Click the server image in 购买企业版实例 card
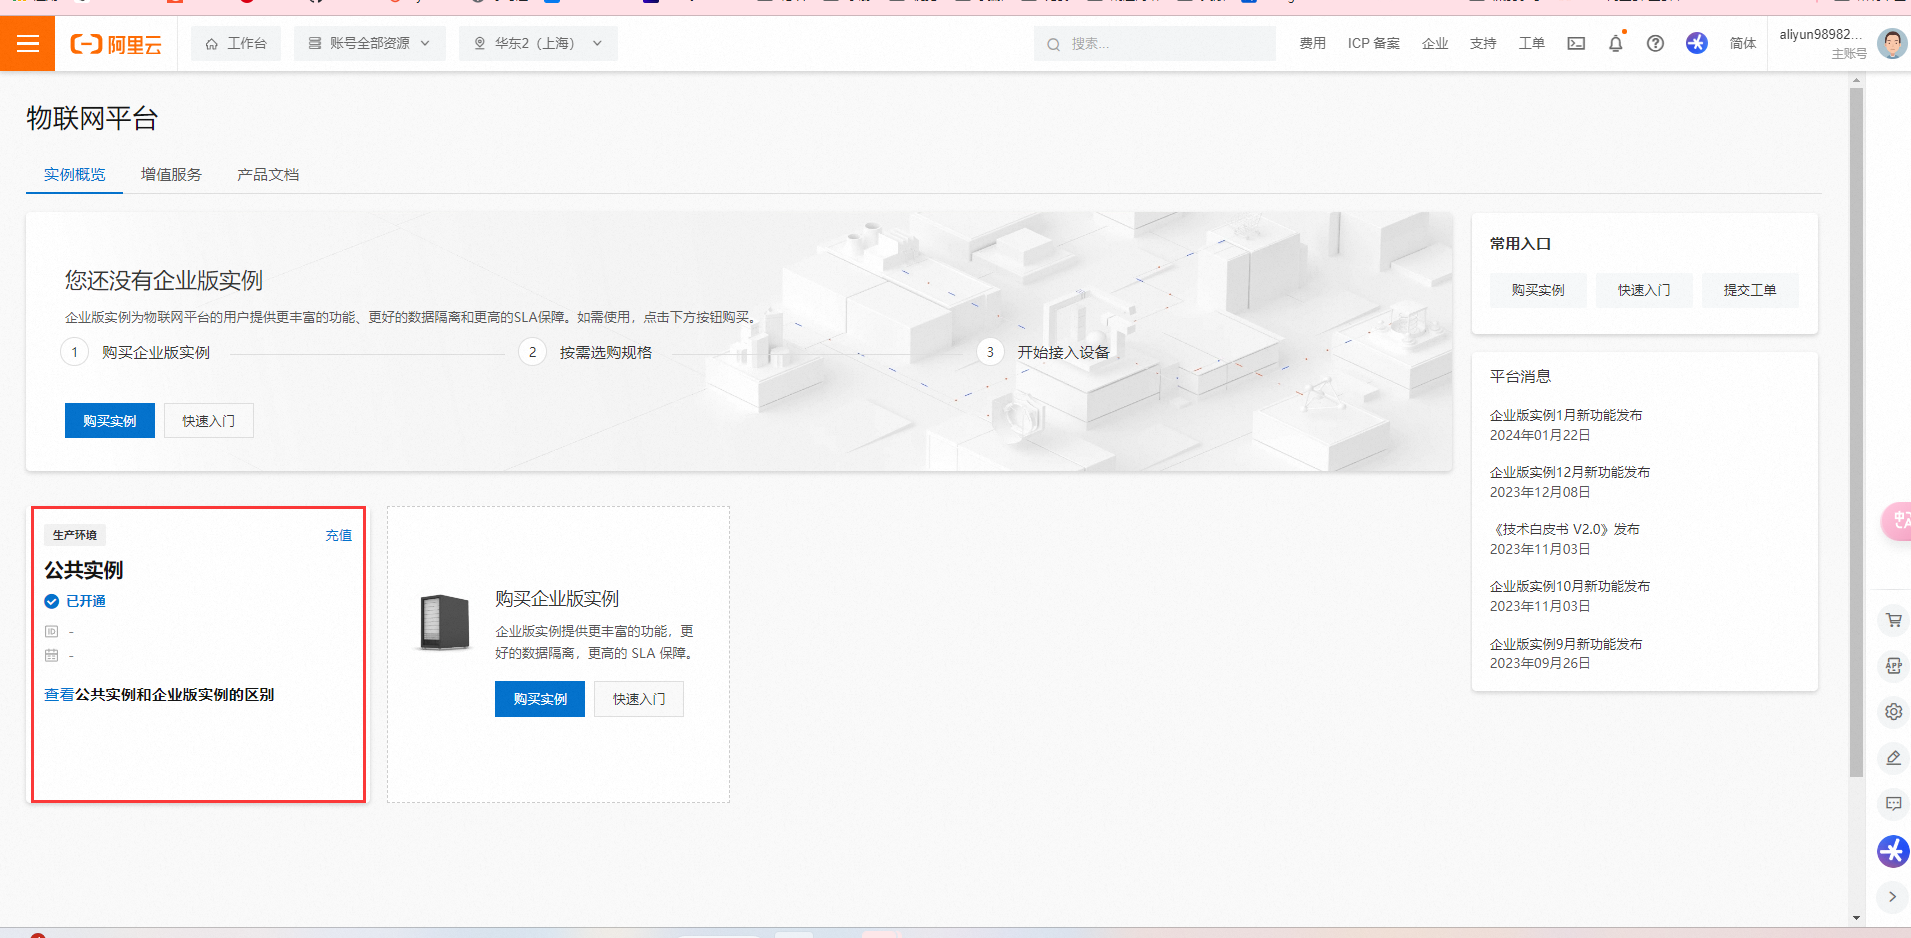 click(x=445, y=622)
